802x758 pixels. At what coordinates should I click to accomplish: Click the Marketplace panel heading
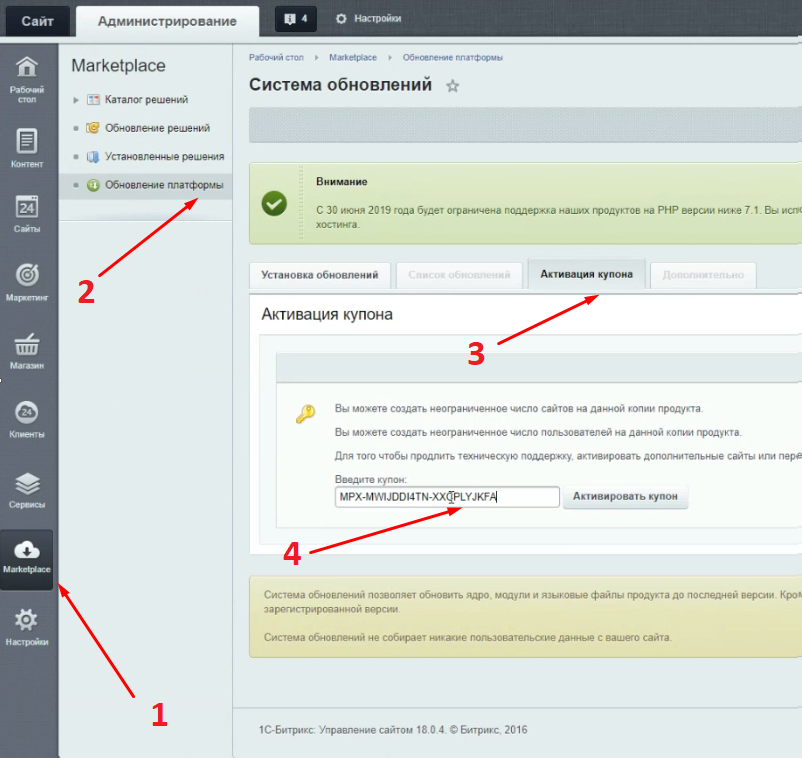pos(118,65)
